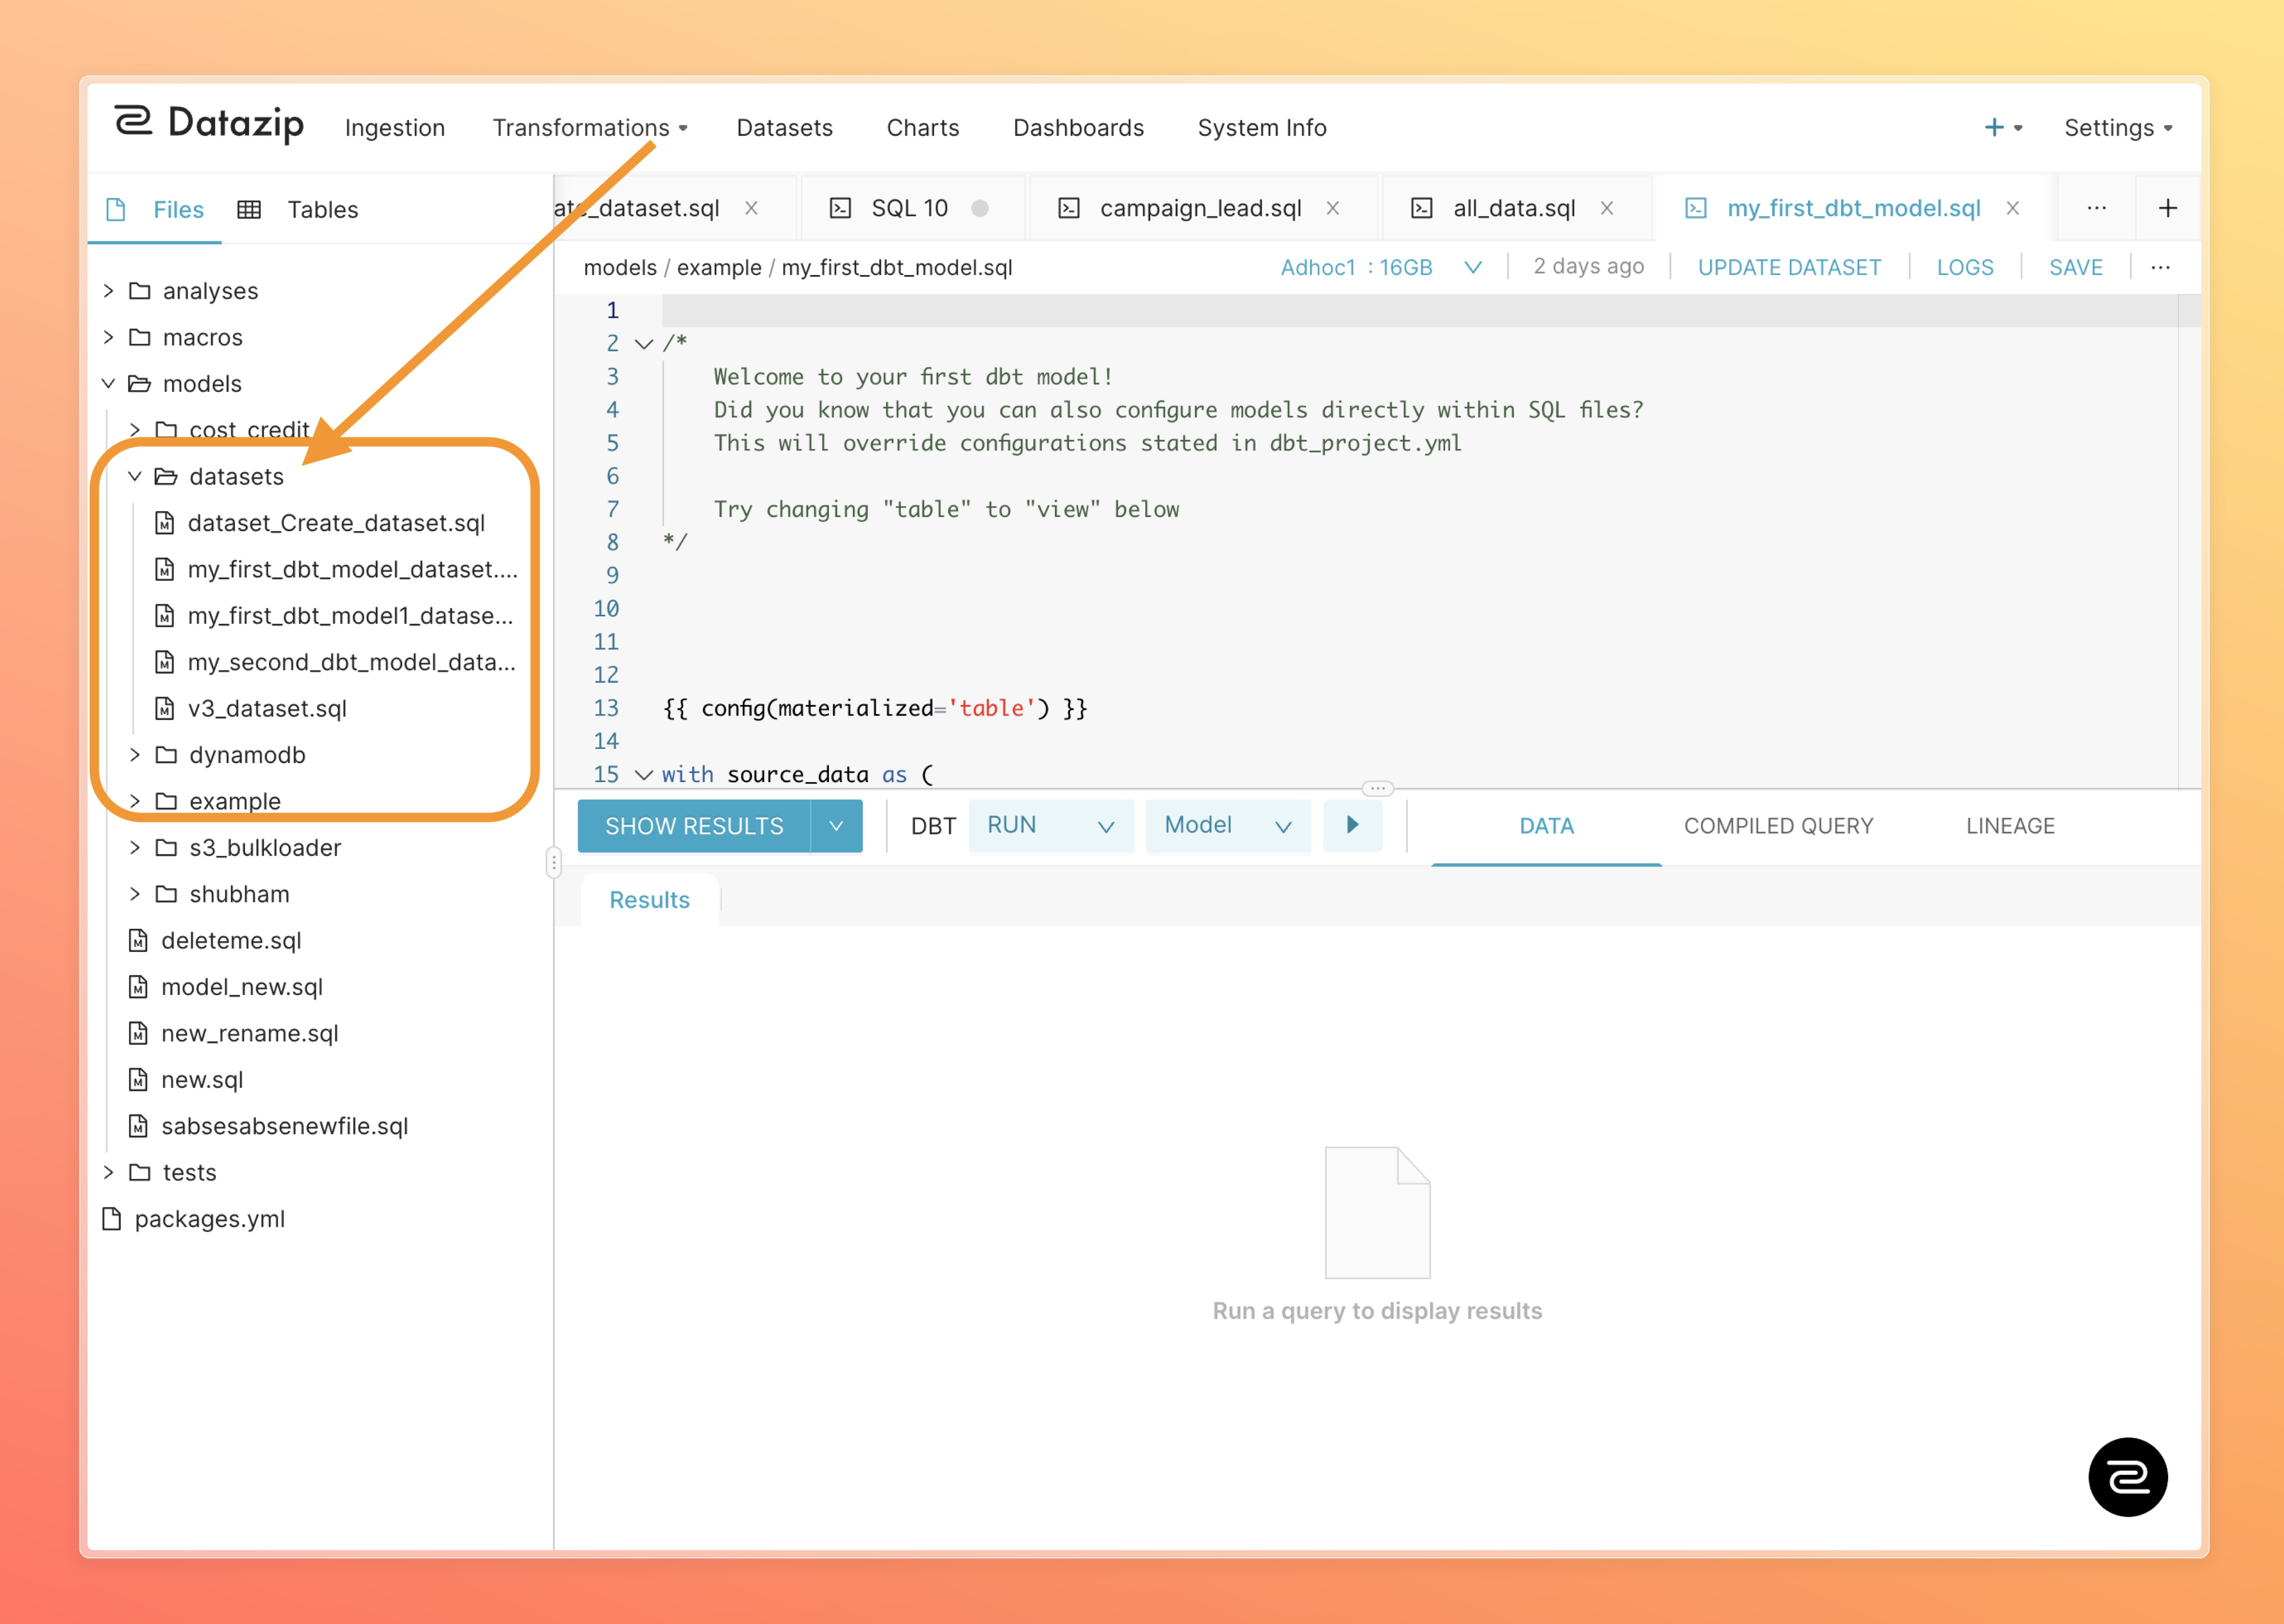Go to Datasets page
2284x1624 pixels.
click(784, 128)
